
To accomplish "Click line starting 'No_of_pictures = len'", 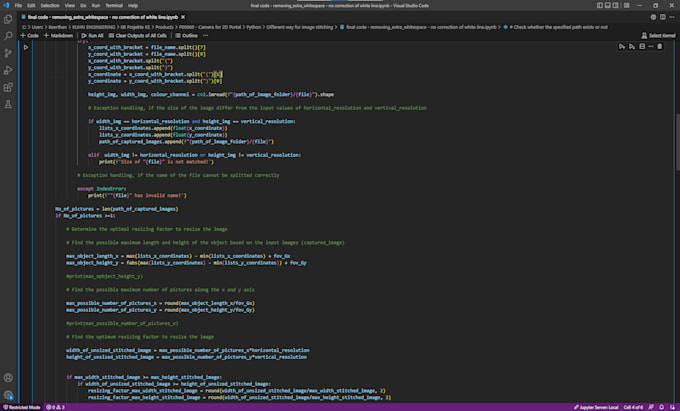I will coord(117,209).
